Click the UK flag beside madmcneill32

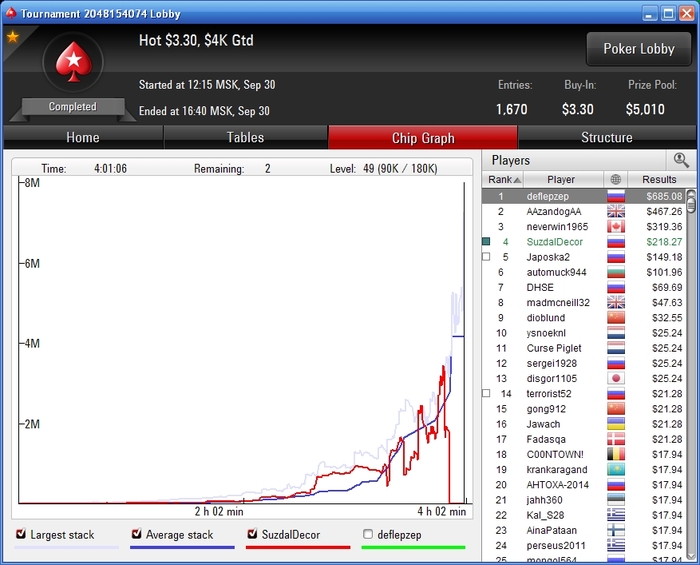point(616,303)
